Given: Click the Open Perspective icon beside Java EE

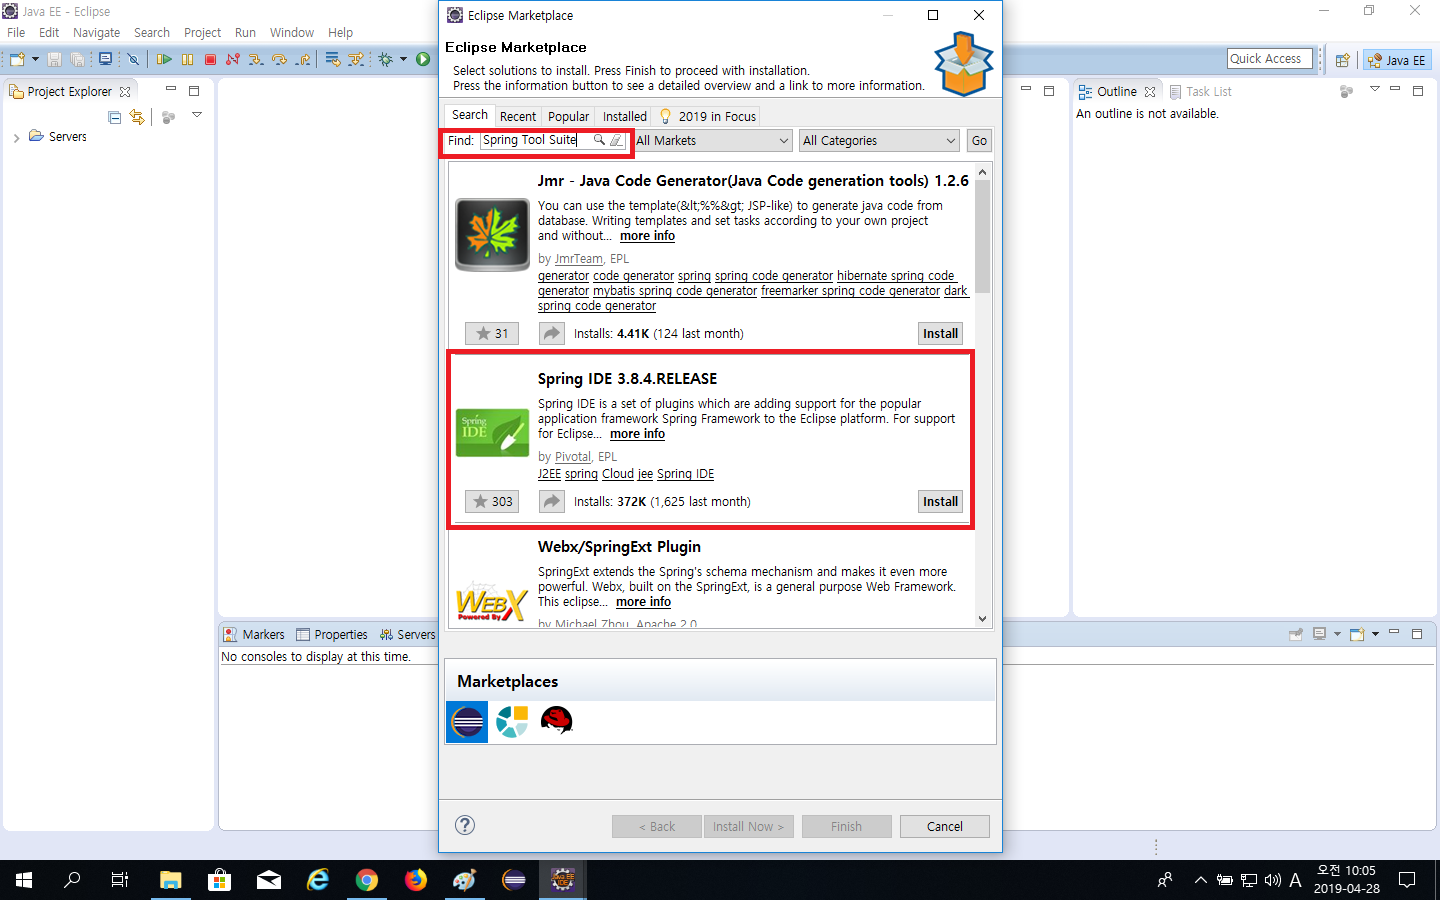Looking at the screenshot, I should click(1342, 60).
